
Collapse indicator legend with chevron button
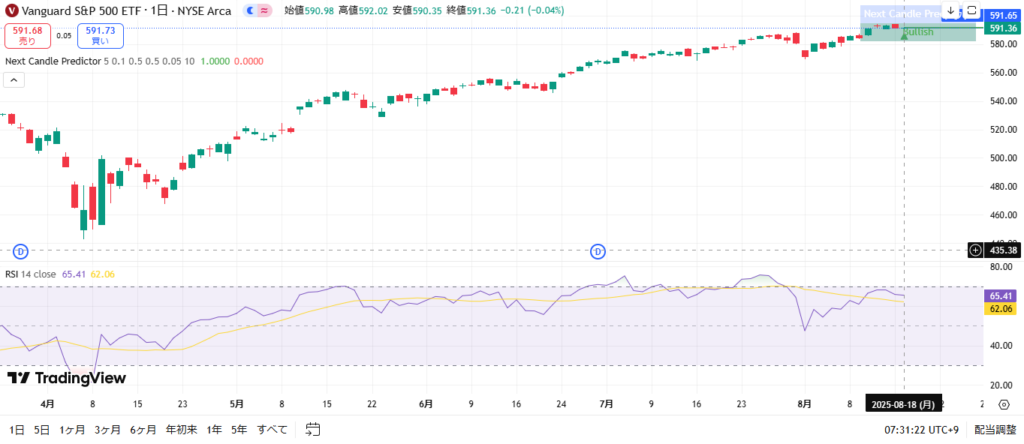[x=14, y=80]
